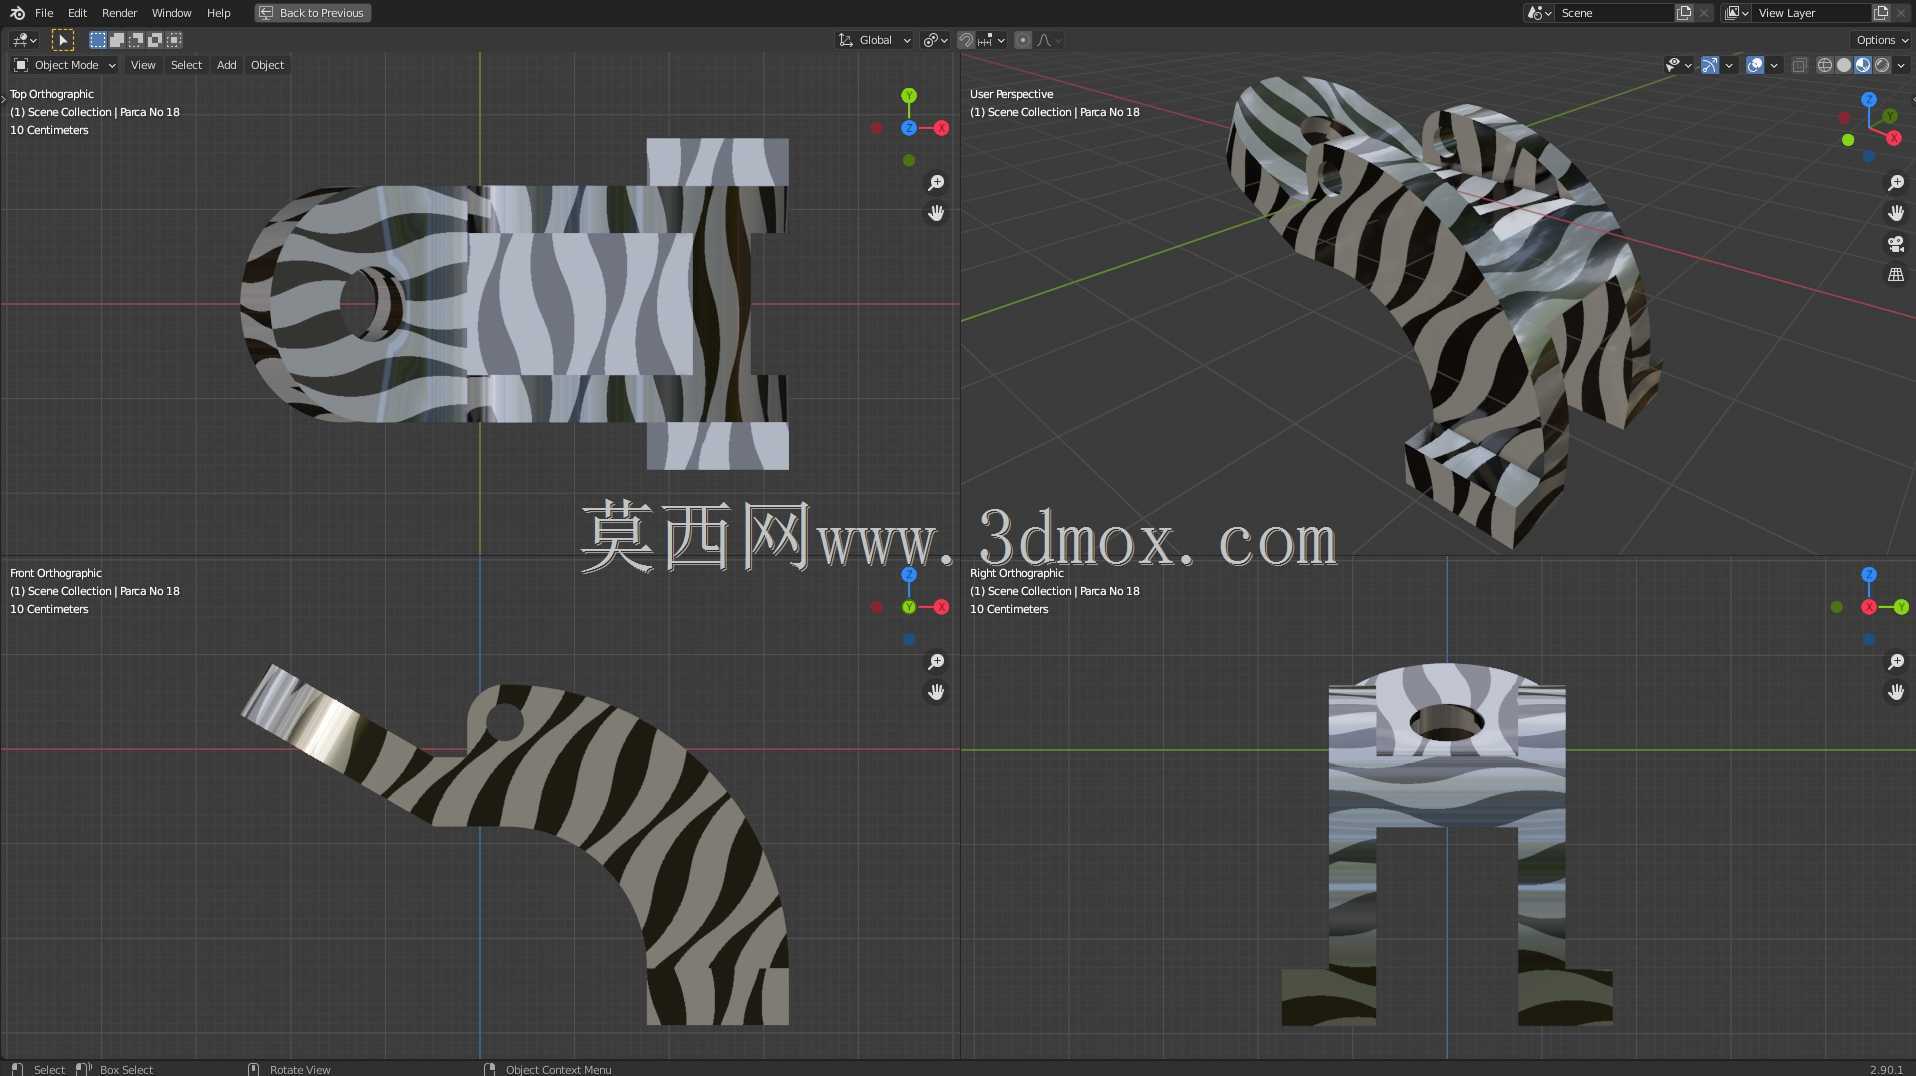
Task: Open the File menu
Action: (44, 13)
